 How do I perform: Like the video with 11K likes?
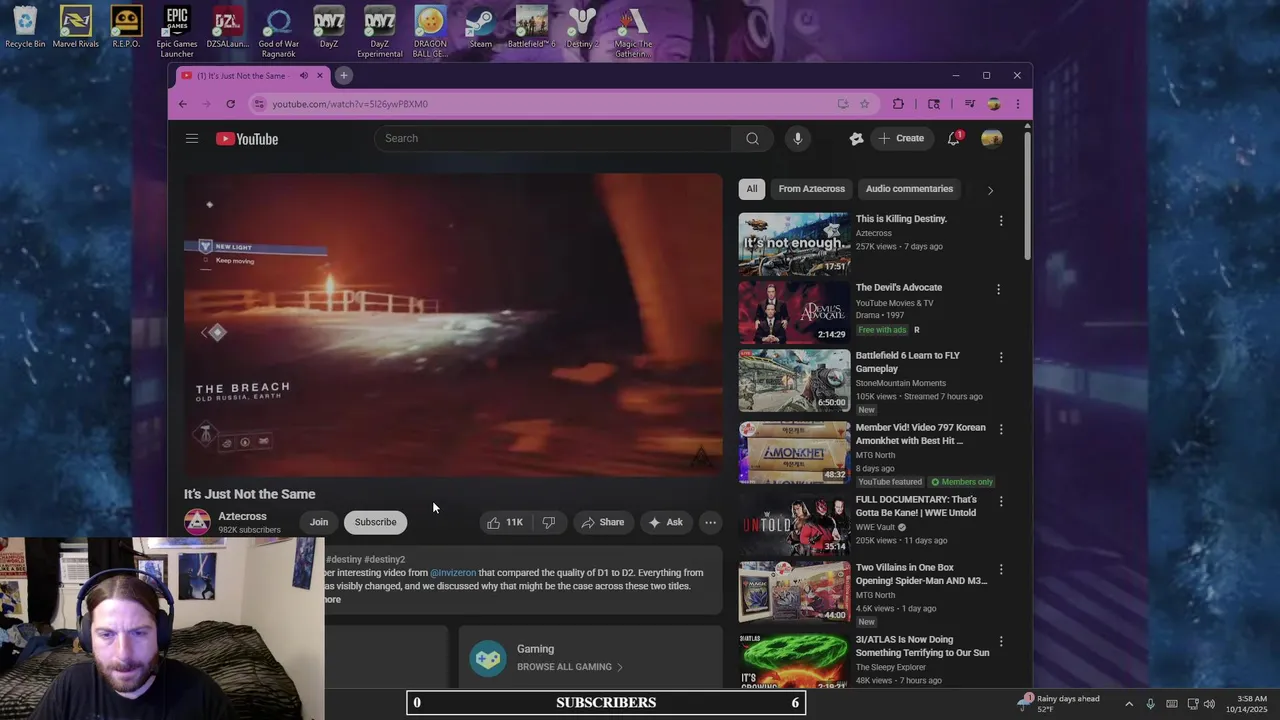pyautogui.click(x=505, y=522)
